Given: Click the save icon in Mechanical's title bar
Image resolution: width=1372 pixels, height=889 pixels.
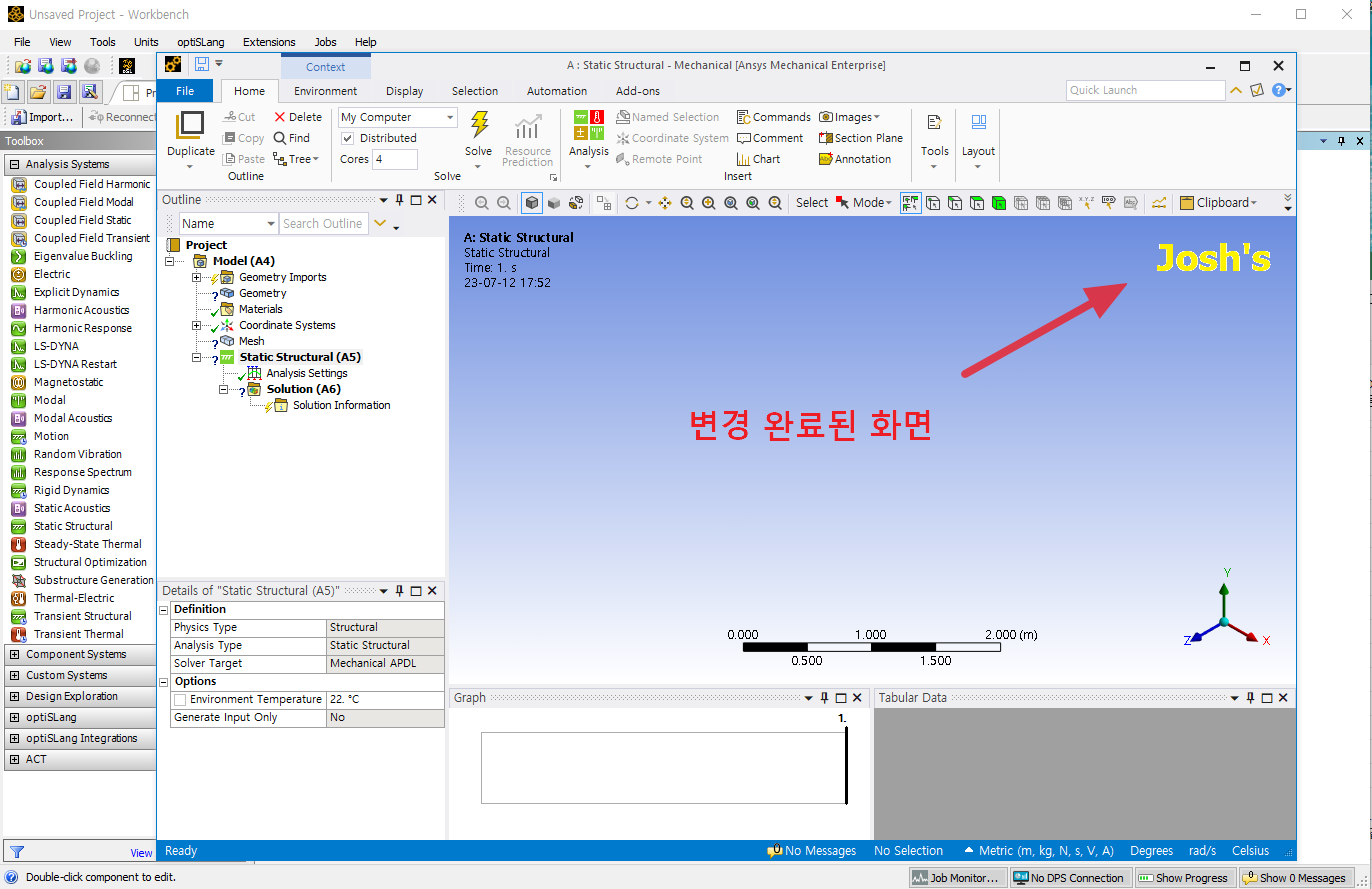Looking at the screenshot, I should 202,64.
